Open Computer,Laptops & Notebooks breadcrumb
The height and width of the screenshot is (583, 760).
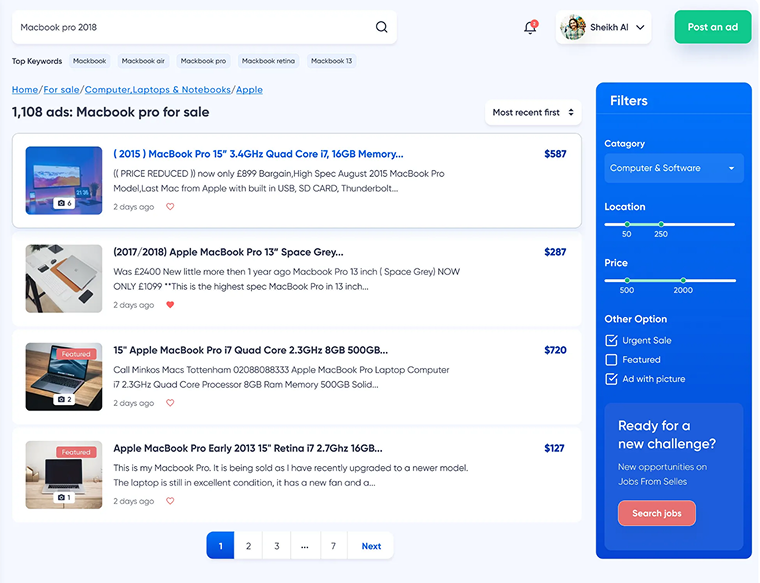pyautogui.click(x=158, y=90)
